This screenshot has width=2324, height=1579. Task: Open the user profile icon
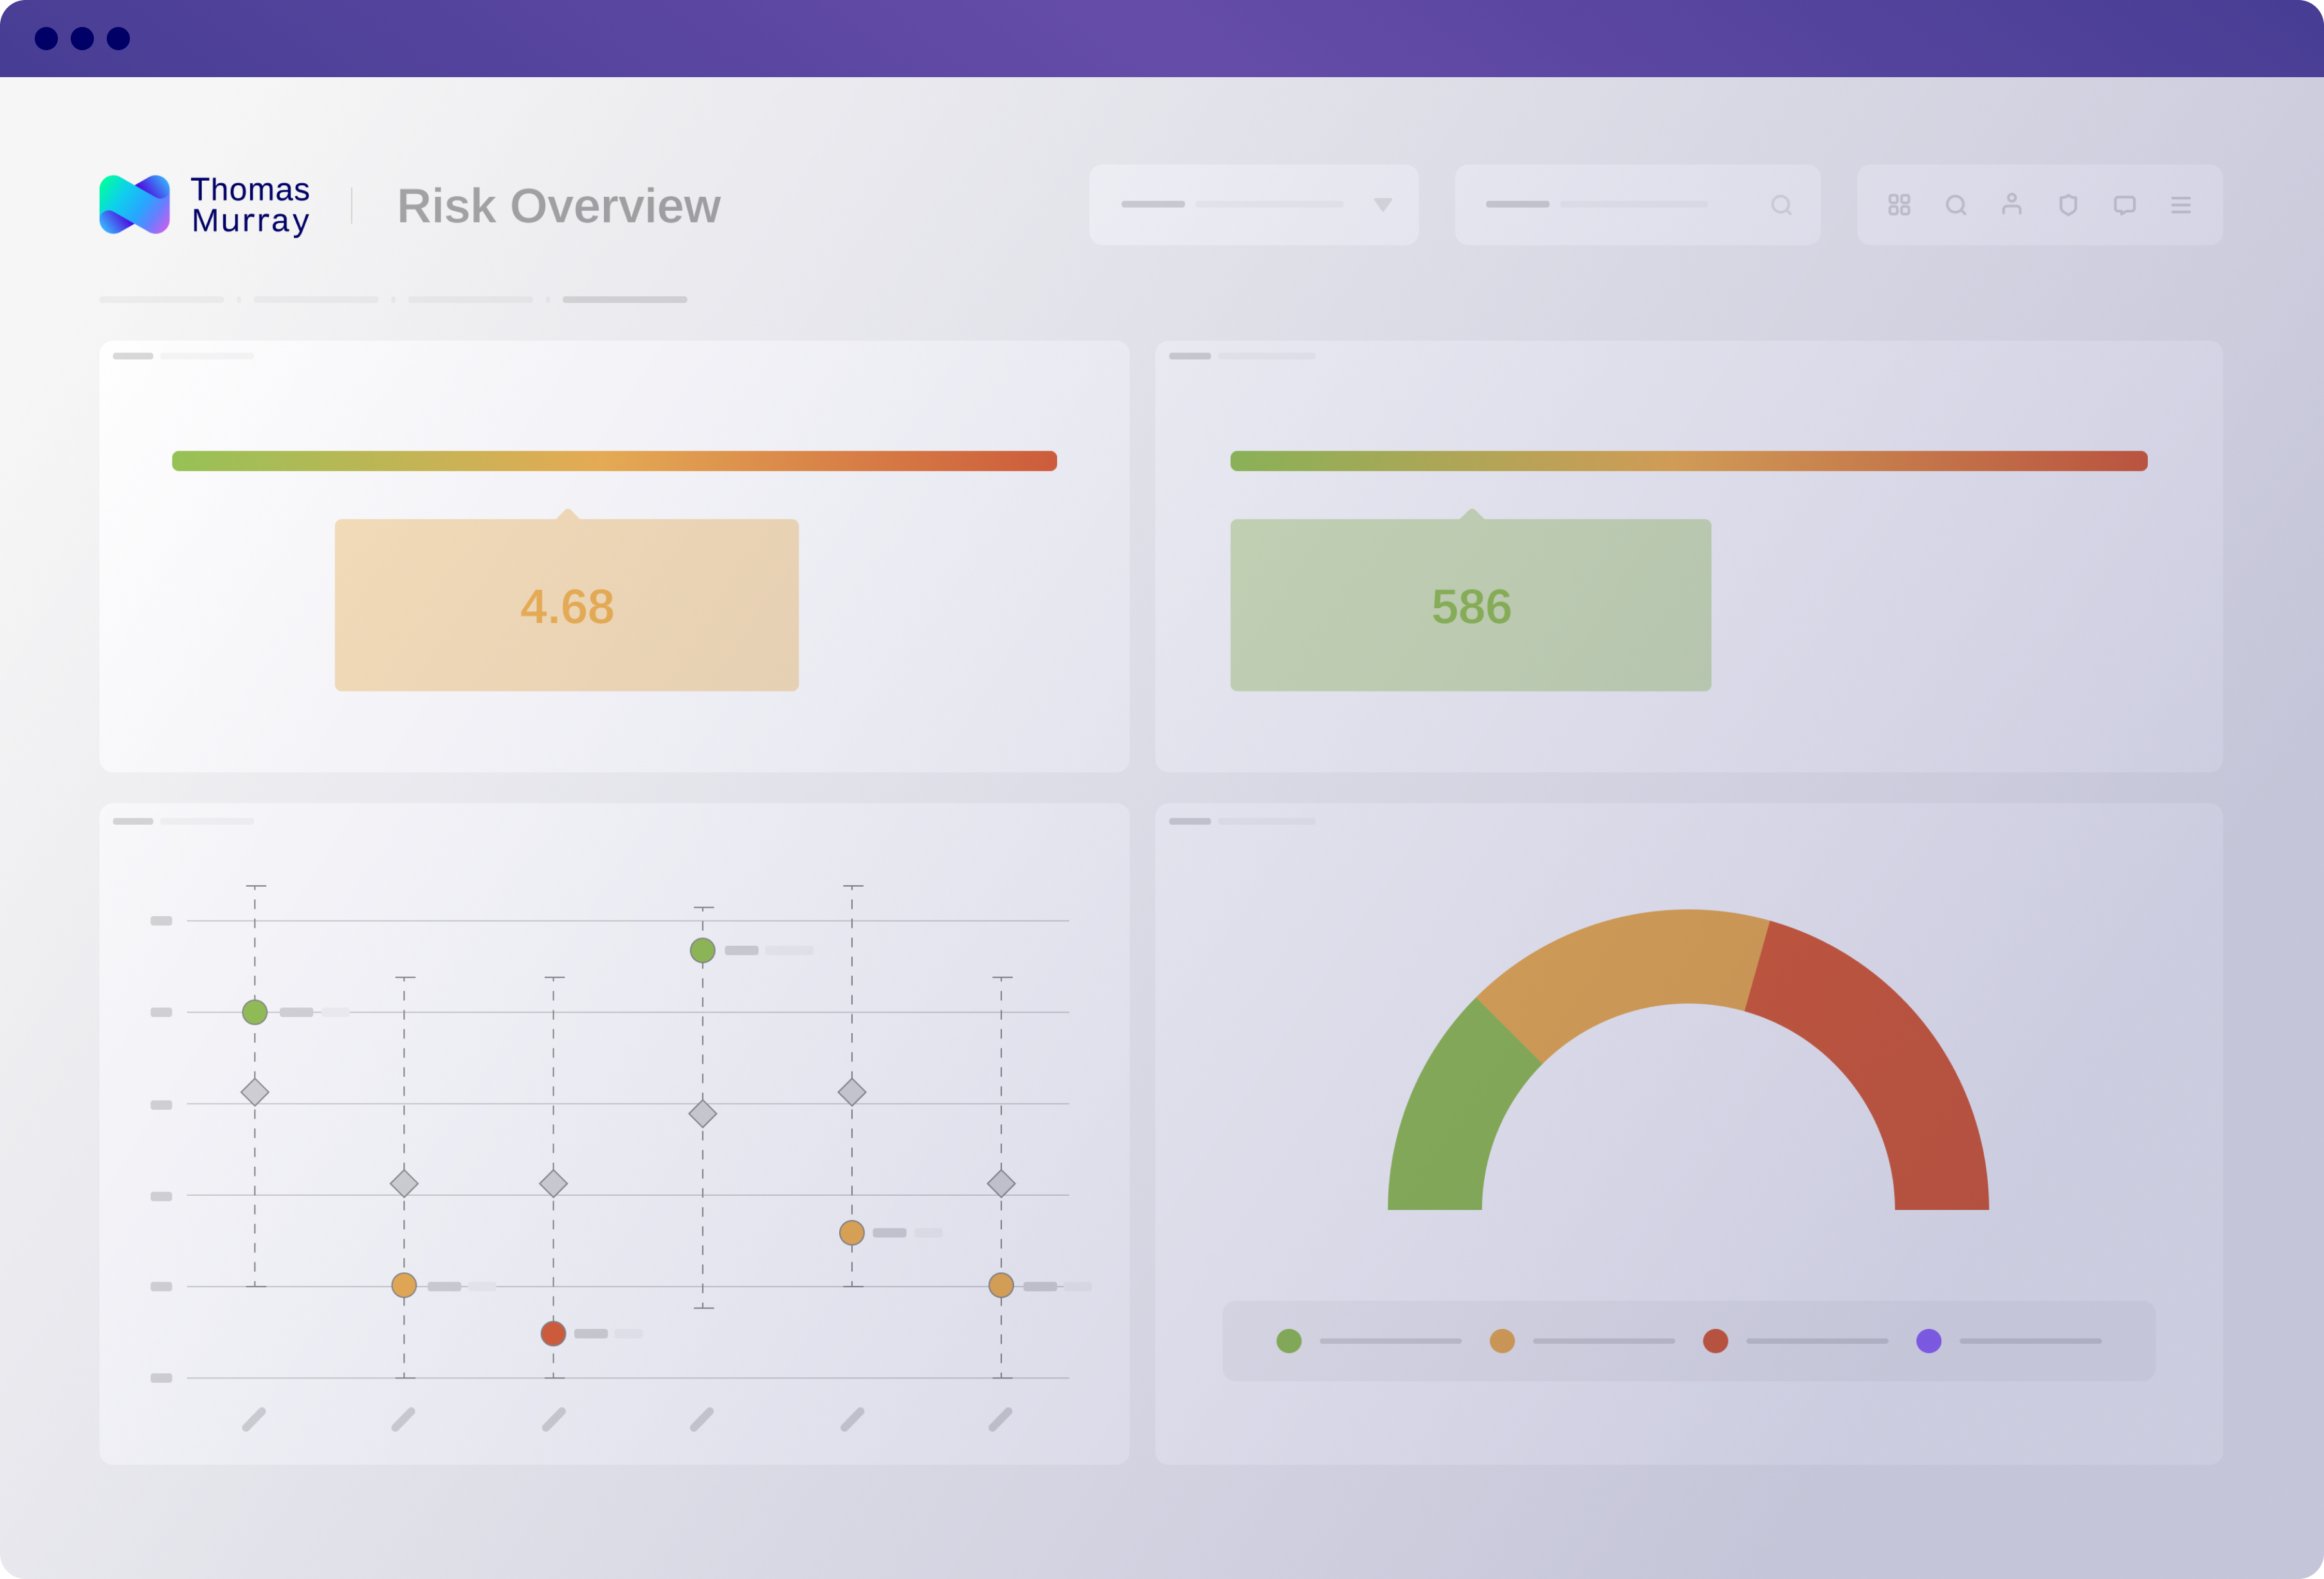(2012, 205)
